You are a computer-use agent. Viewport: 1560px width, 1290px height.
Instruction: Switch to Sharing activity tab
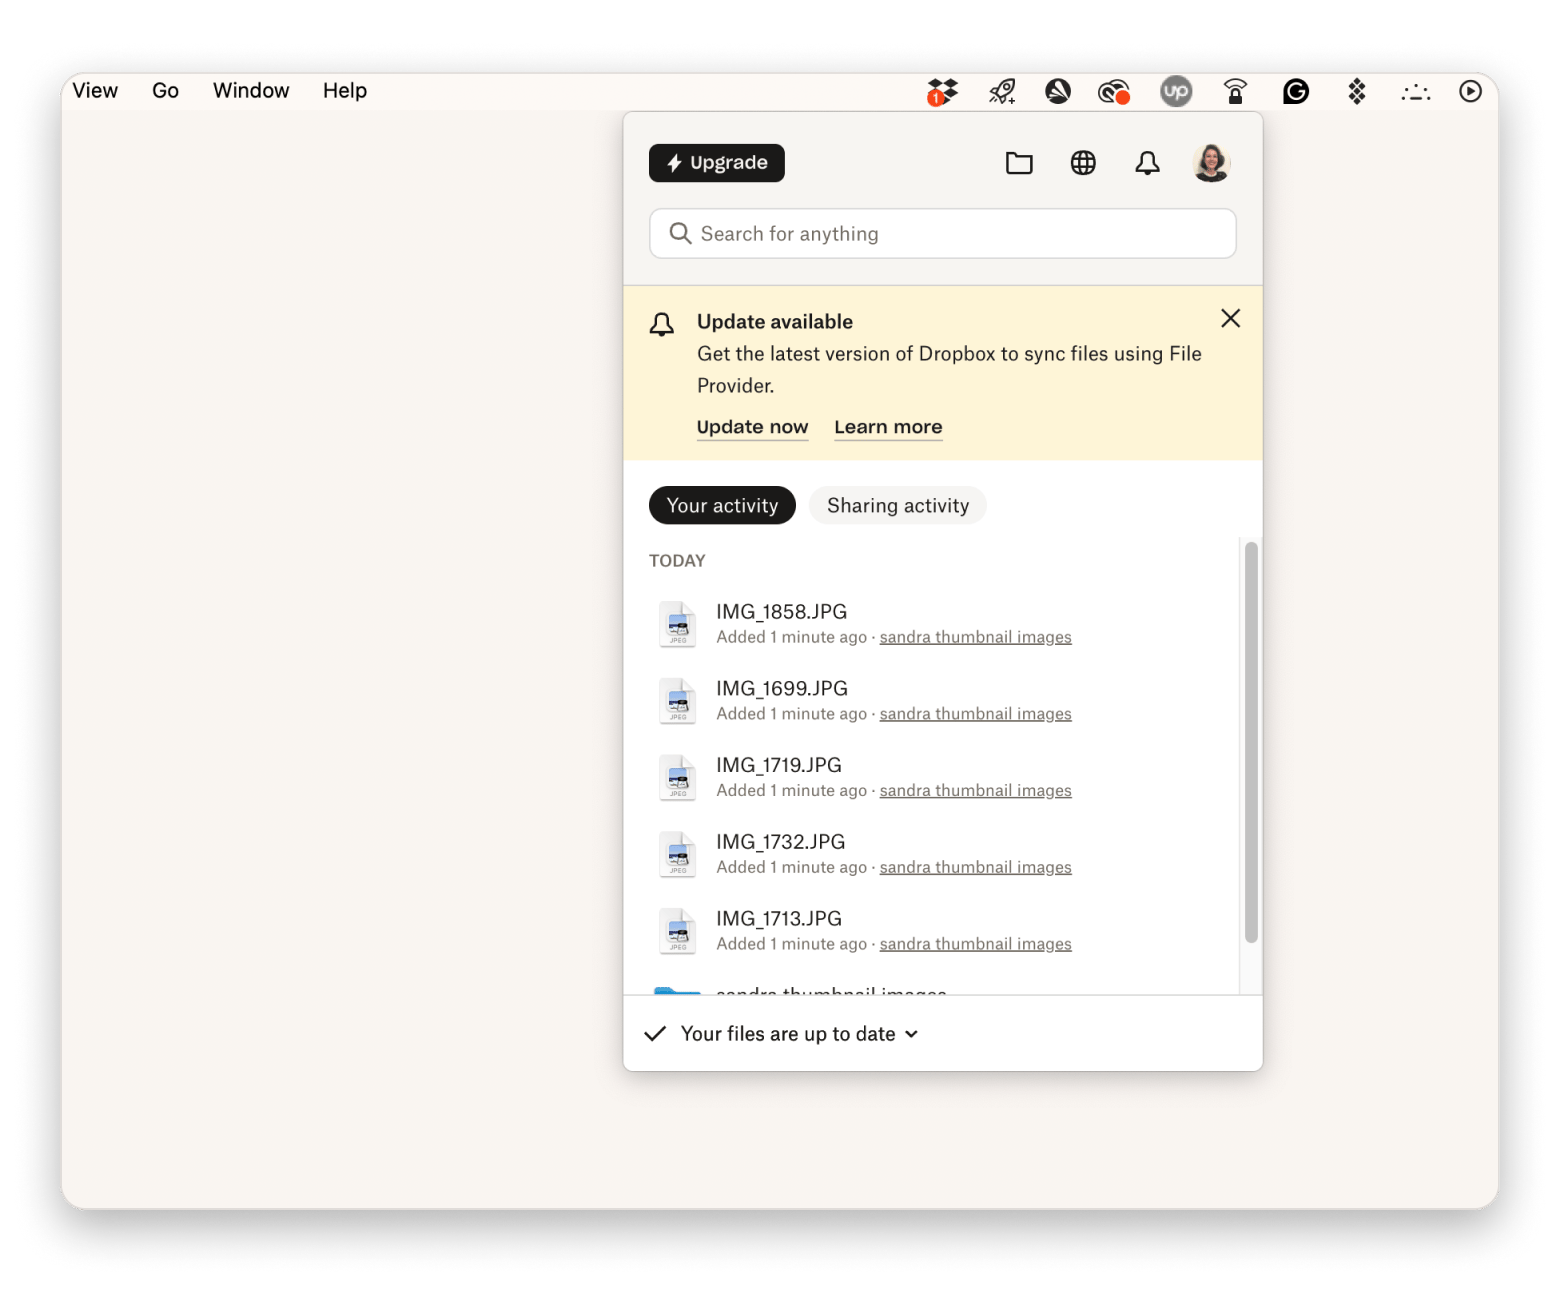[897, 506]
